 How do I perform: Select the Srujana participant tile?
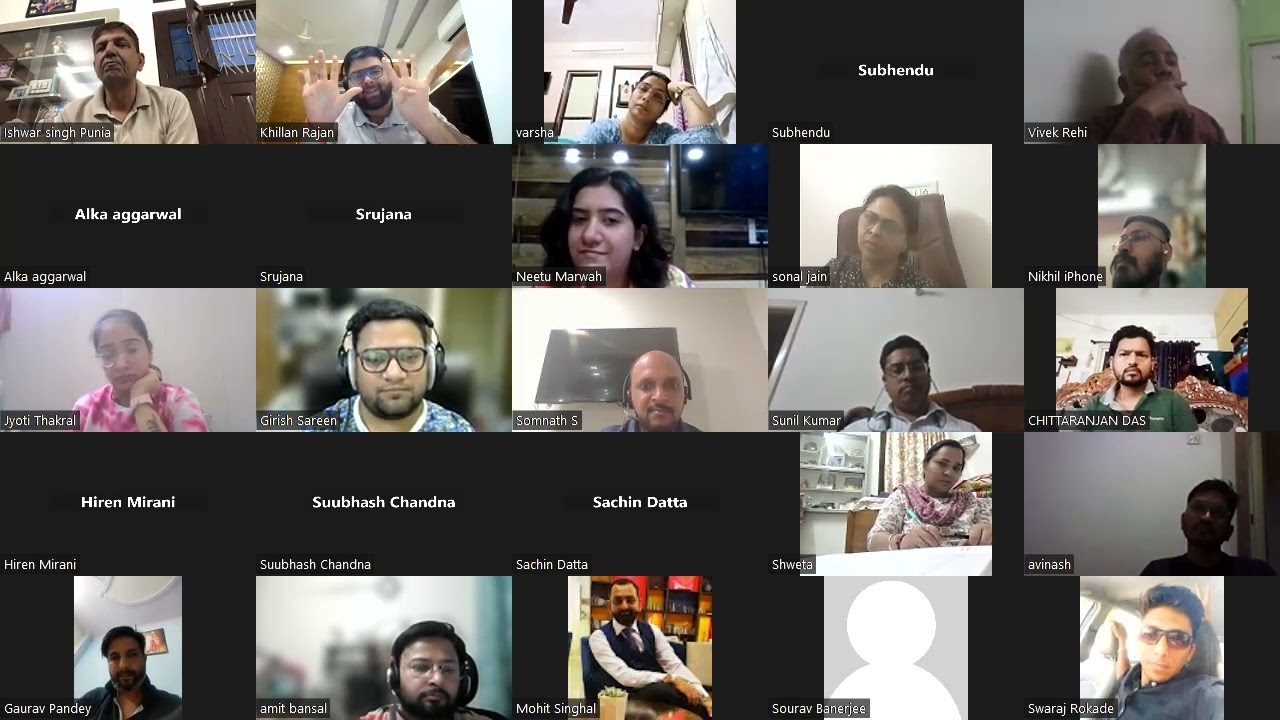(384, 216)
